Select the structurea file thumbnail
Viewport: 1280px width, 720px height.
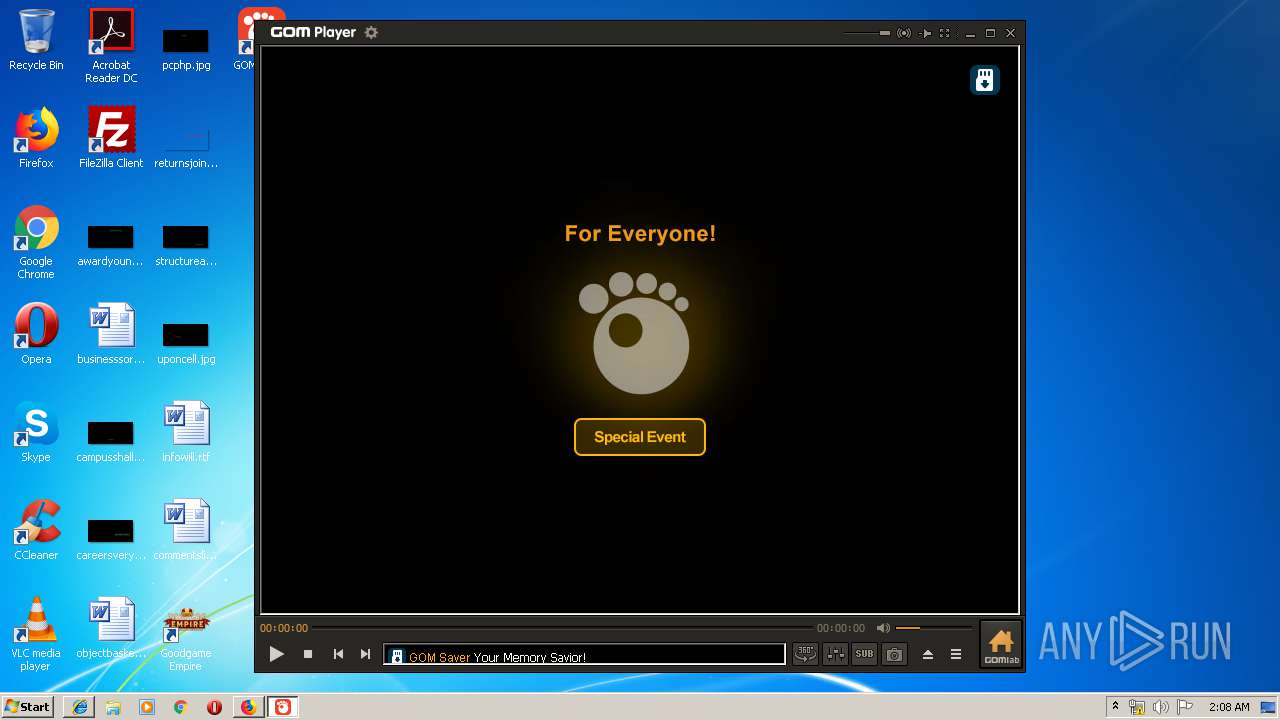click(x=186, y=244)
